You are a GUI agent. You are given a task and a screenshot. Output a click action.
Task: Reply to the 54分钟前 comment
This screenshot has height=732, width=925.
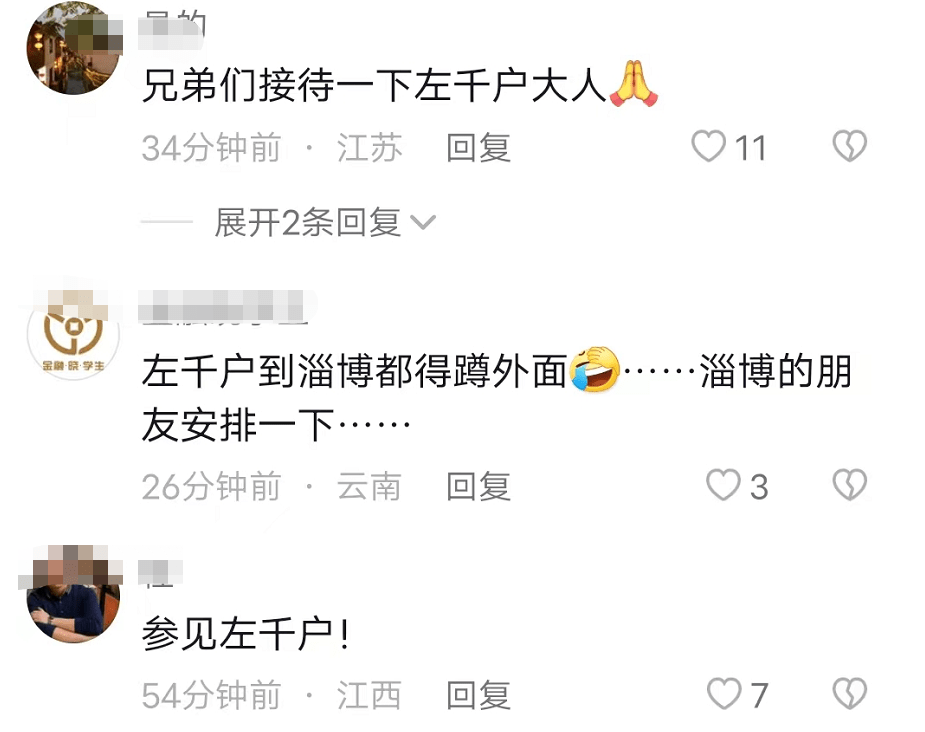pos(478,695)
